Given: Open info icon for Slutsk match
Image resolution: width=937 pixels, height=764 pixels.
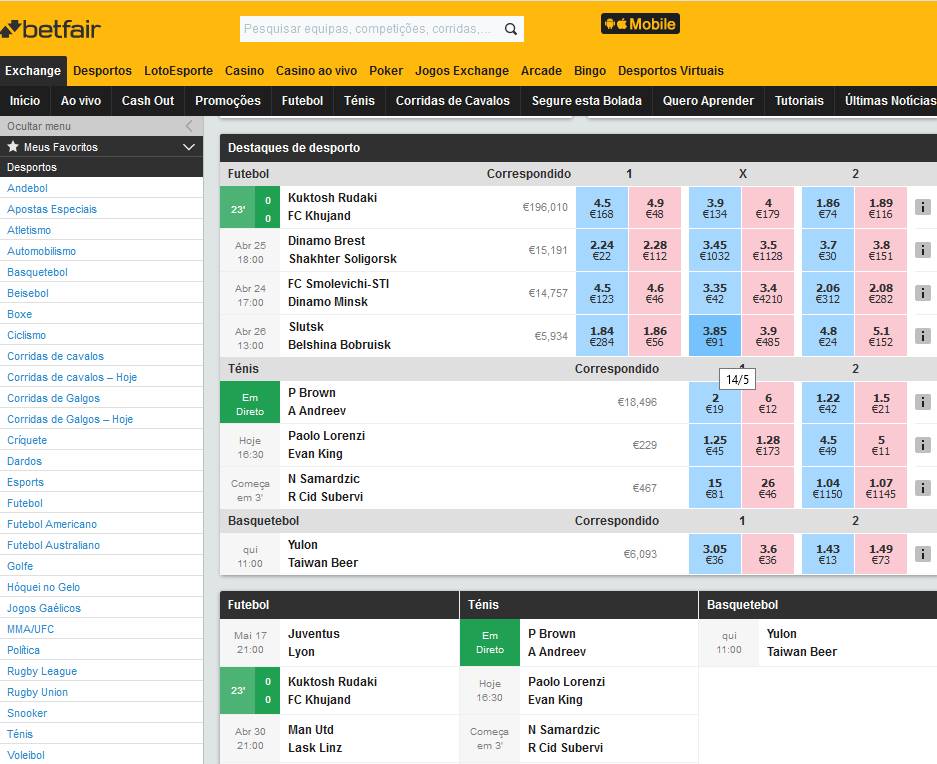Looking at the screenshot, I should tap(923, 336).
